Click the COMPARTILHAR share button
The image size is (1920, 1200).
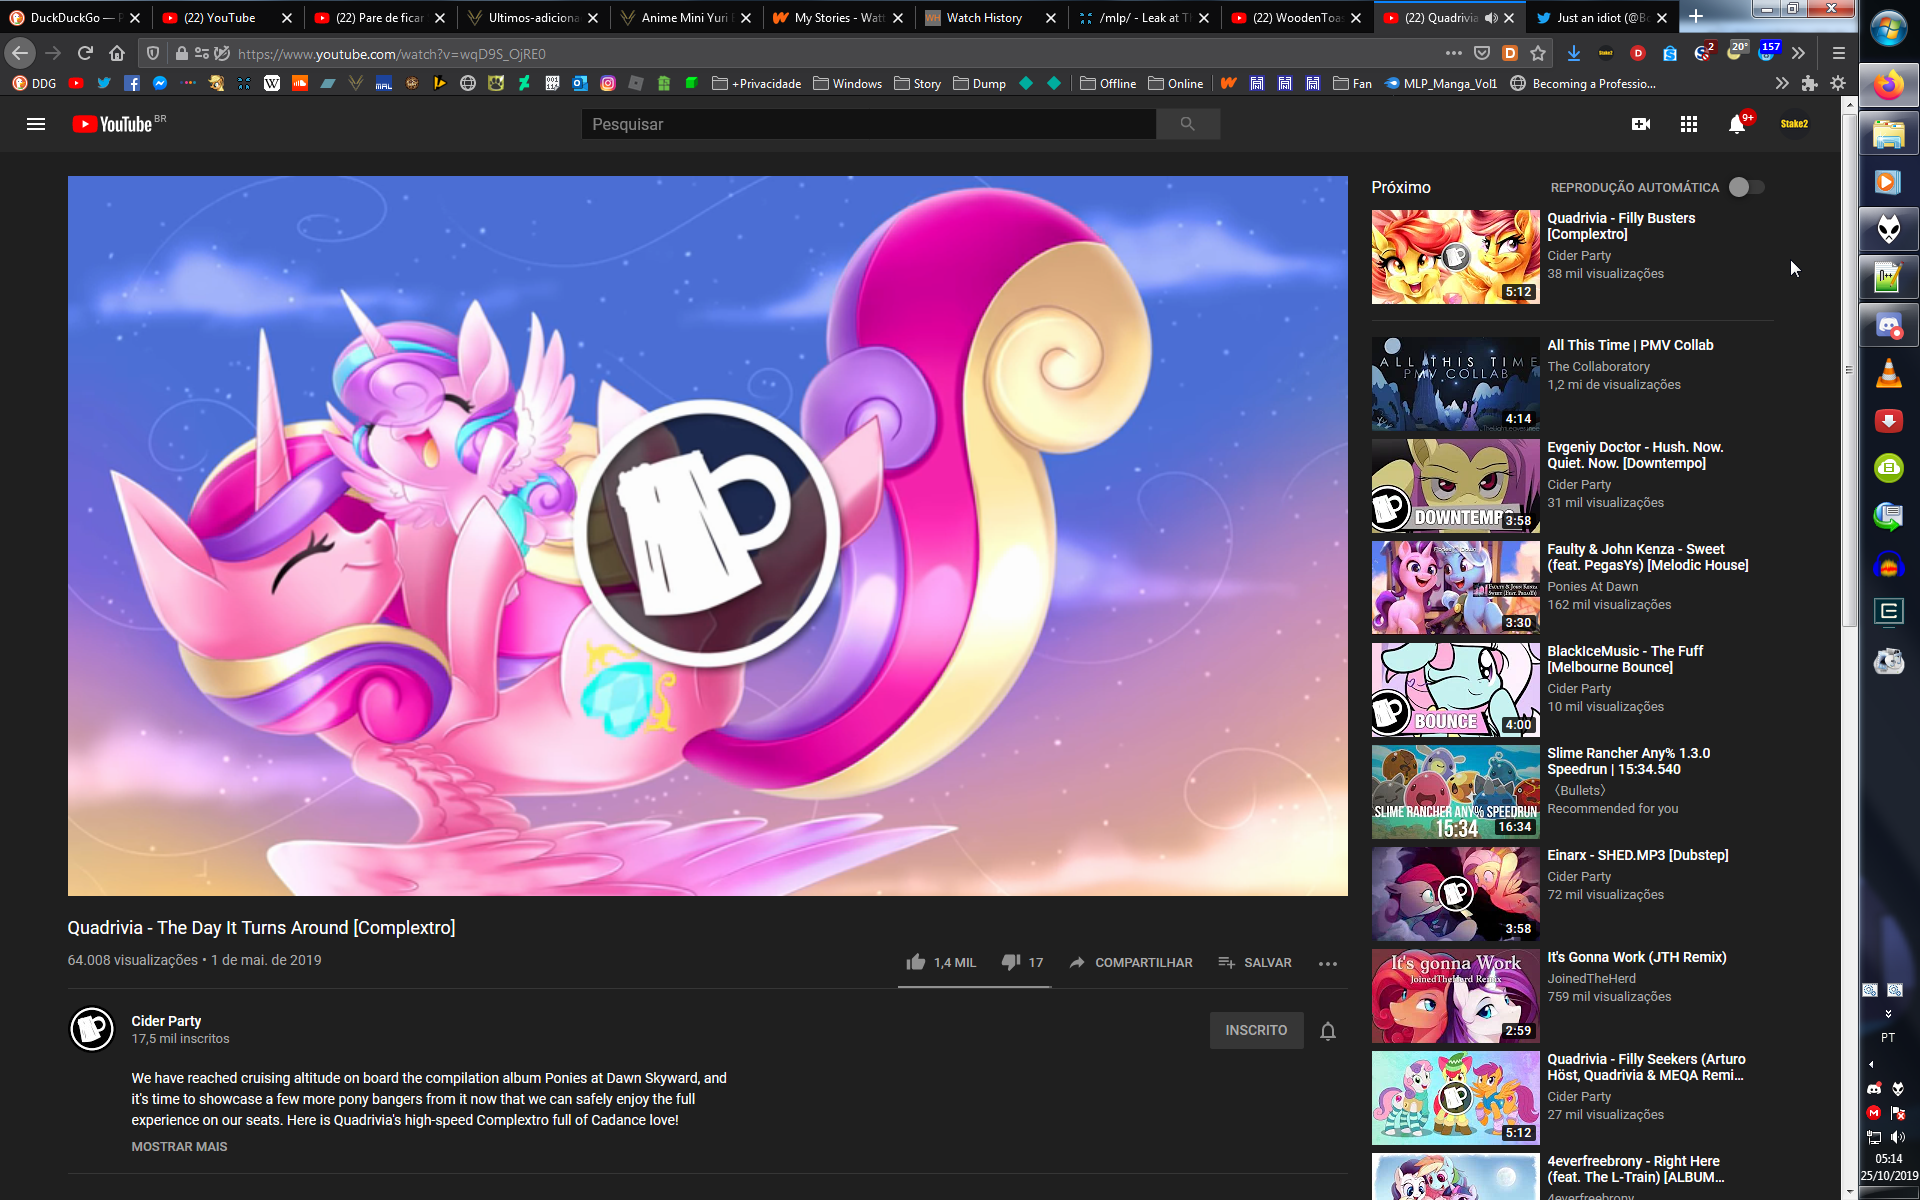[x=1131, y=962]
